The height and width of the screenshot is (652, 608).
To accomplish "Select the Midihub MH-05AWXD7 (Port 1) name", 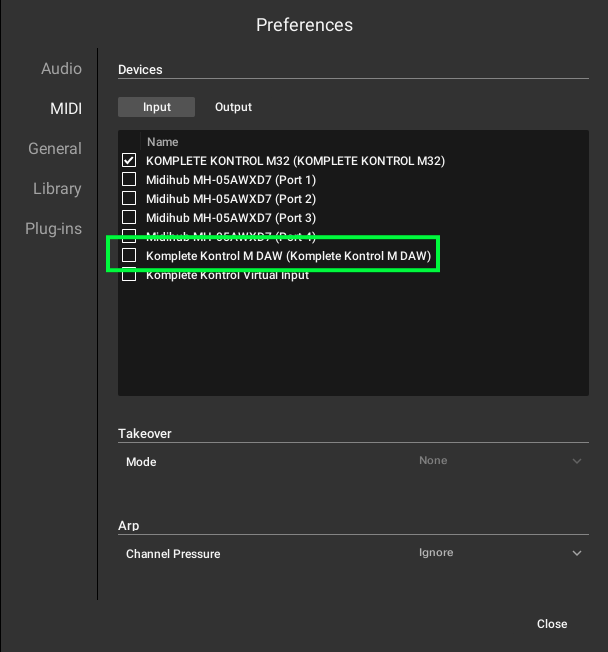I will pos(231,180).
